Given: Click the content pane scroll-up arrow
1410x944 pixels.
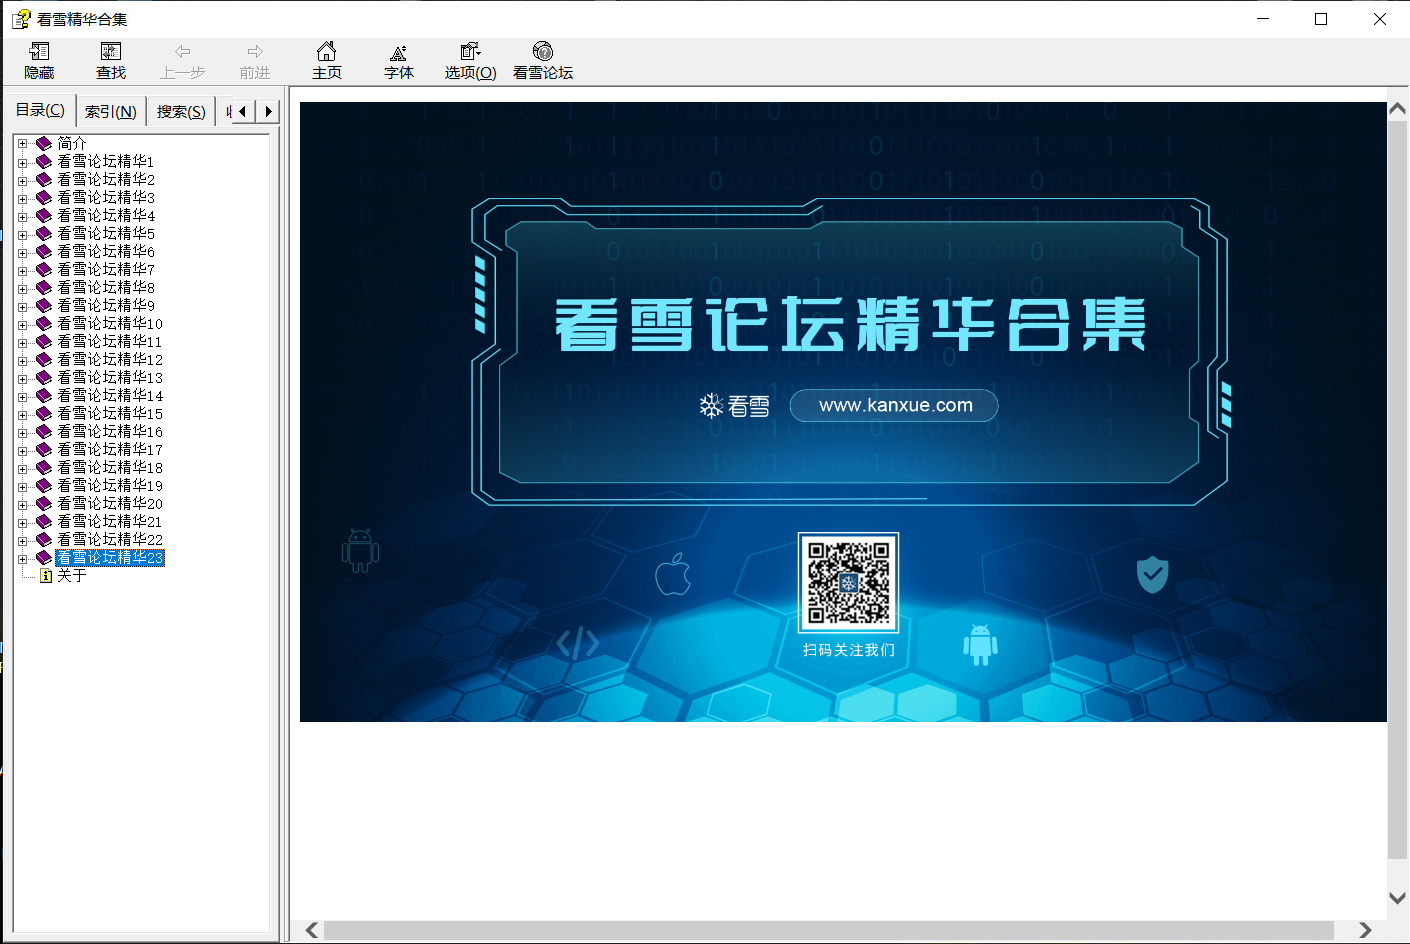Looking at the screenshot, I should tap(1398, 109).
